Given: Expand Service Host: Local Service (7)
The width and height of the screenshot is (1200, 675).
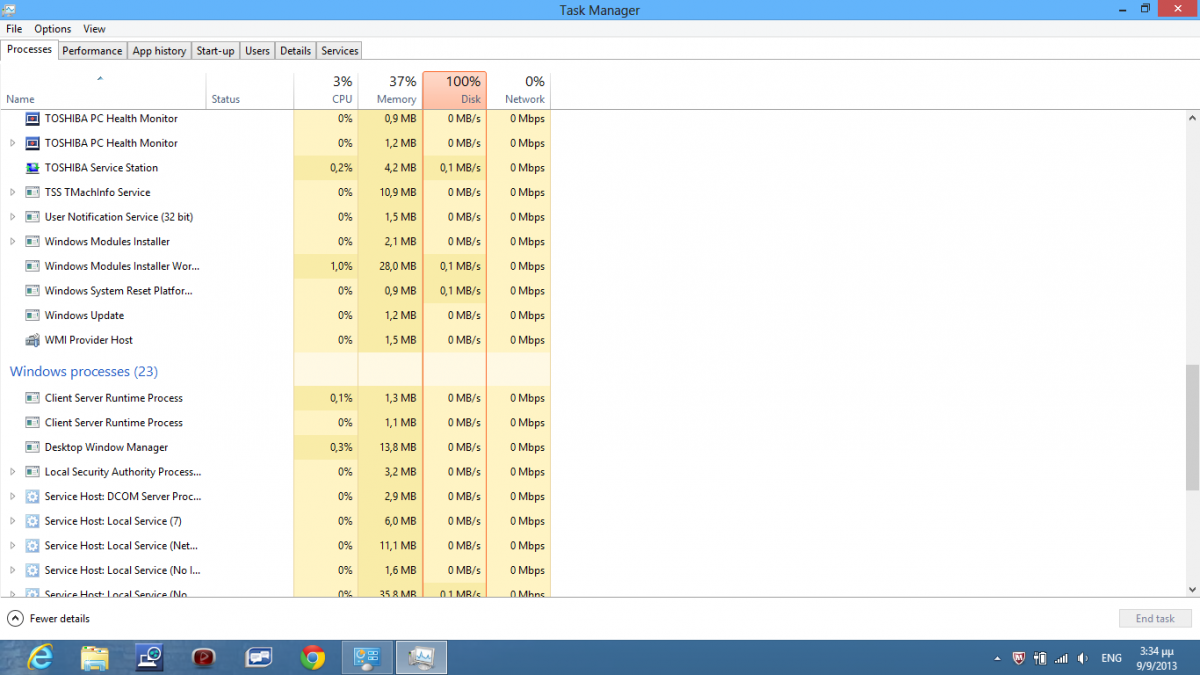Looking at the screenshot, I should pos(12,521).
